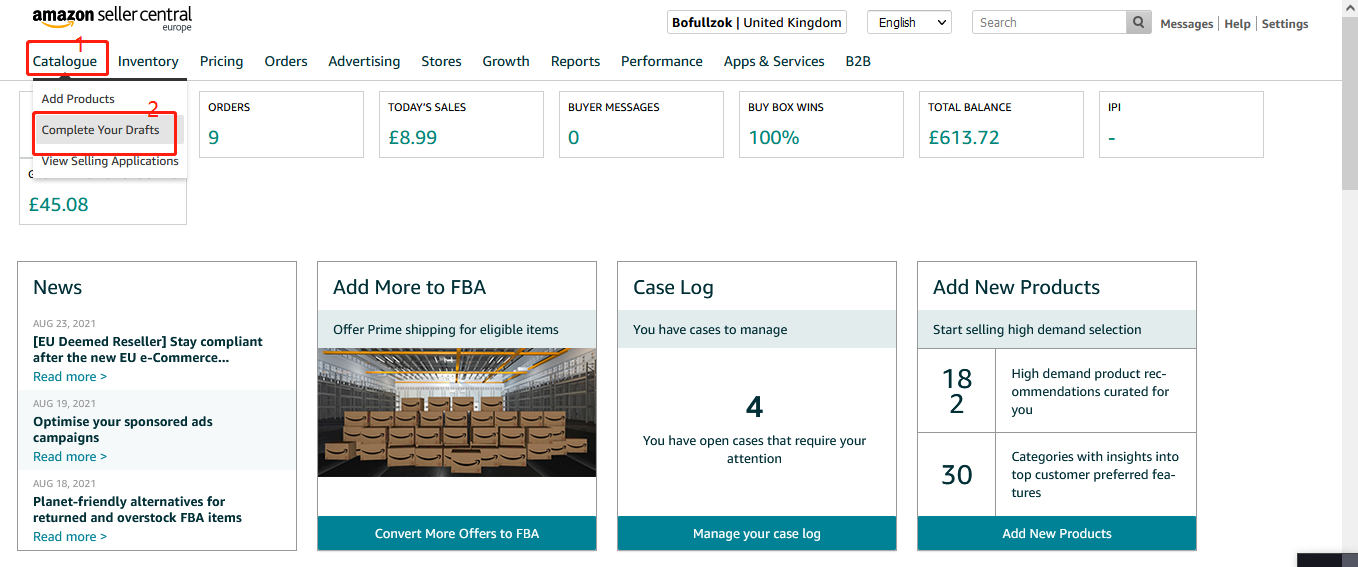The image size is (1358, 567).
Task: Click Manage your case log button
Action: click(x=757, y=533)
